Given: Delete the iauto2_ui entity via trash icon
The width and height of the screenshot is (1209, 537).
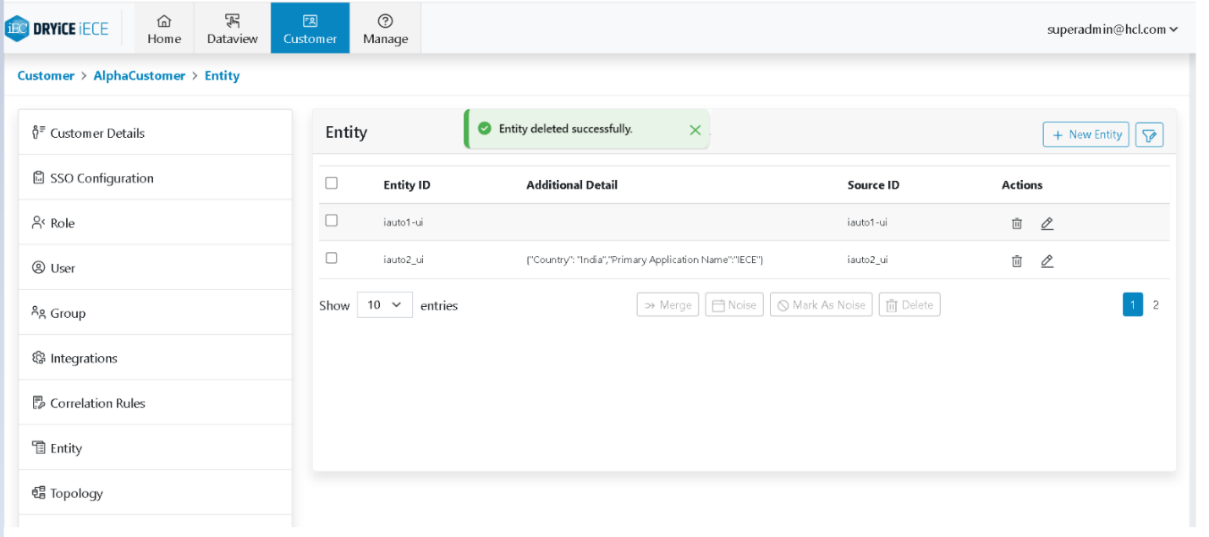Looking at the screenshot, I should click(x=1016, y=261).
